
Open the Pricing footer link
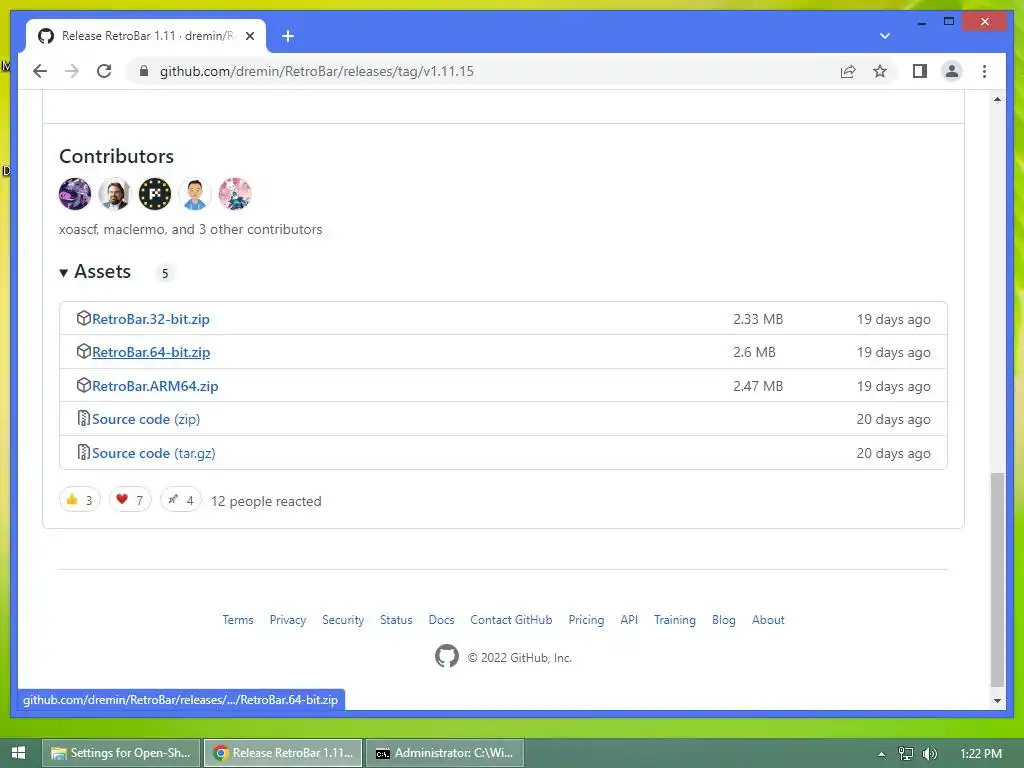tap(586, 620)
